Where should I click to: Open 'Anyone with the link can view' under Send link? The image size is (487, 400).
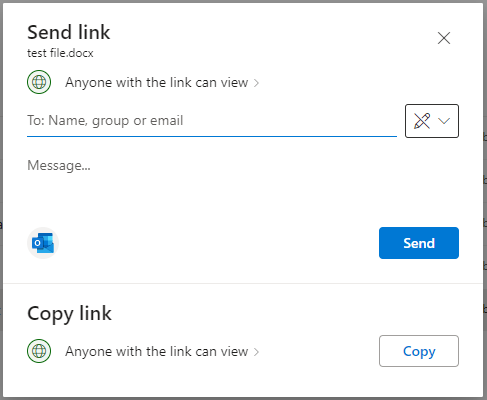(157, 82)
